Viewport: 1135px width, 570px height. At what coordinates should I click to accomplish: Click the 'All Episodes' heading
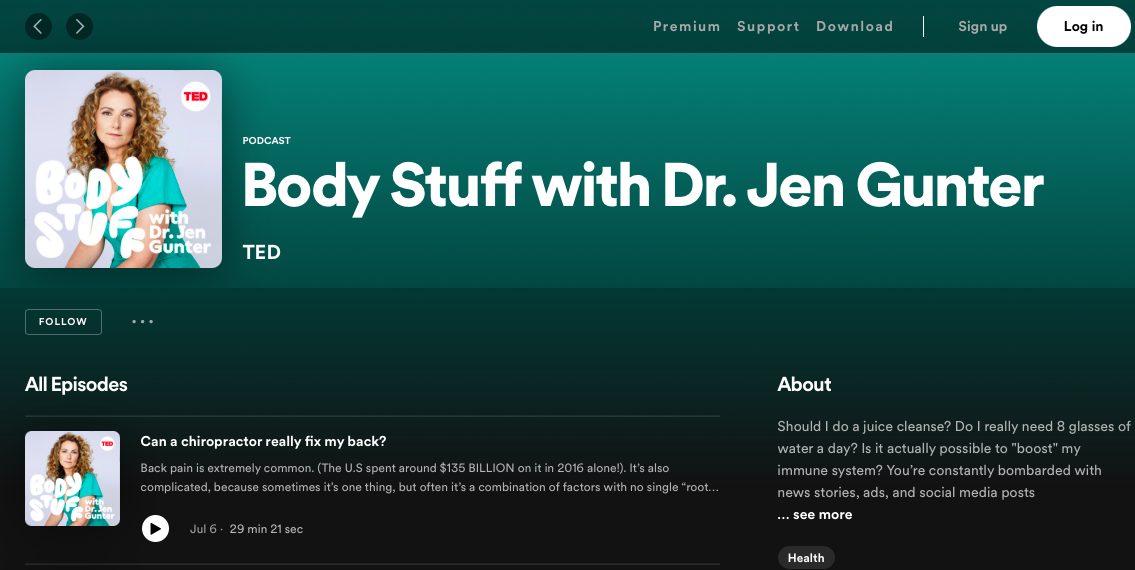(76, 384)
